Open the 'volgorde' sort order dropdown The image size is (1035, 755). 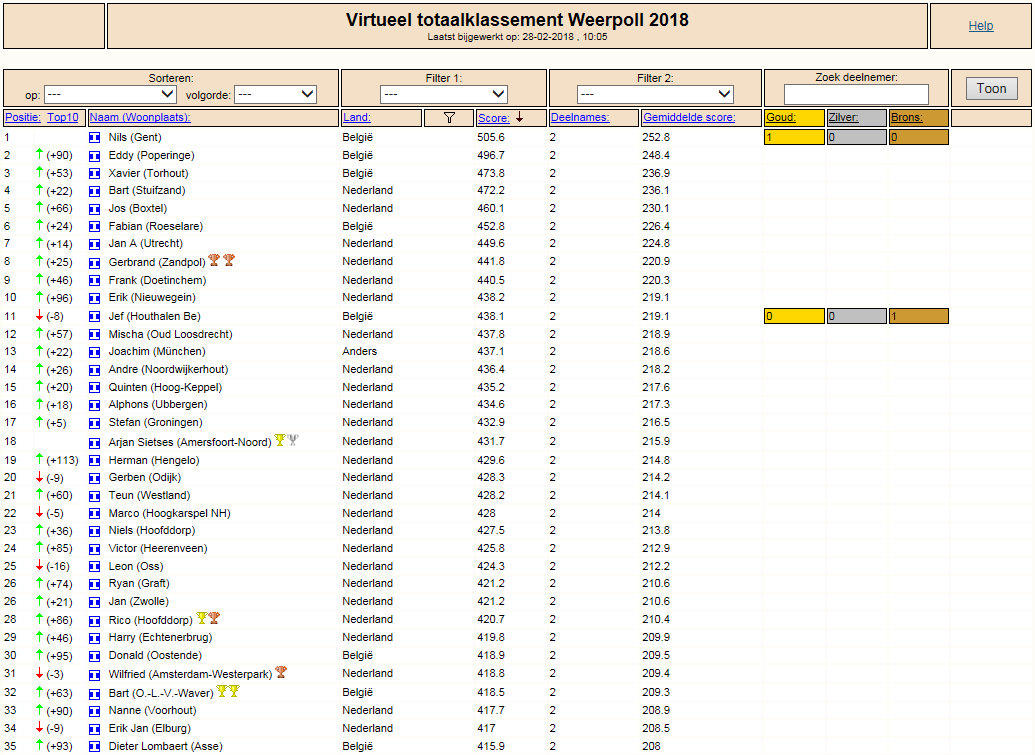(275, 94)
